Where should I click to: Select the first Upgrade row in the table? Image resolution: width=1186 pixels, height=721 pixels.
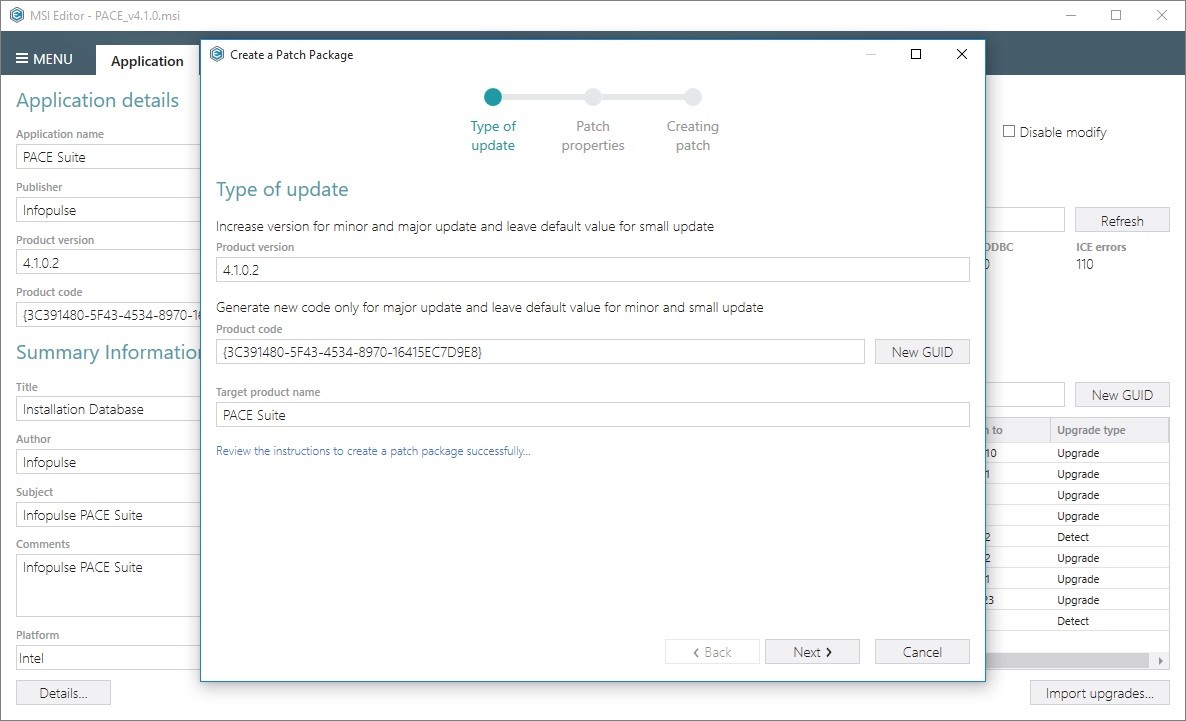coord(1078,453)
